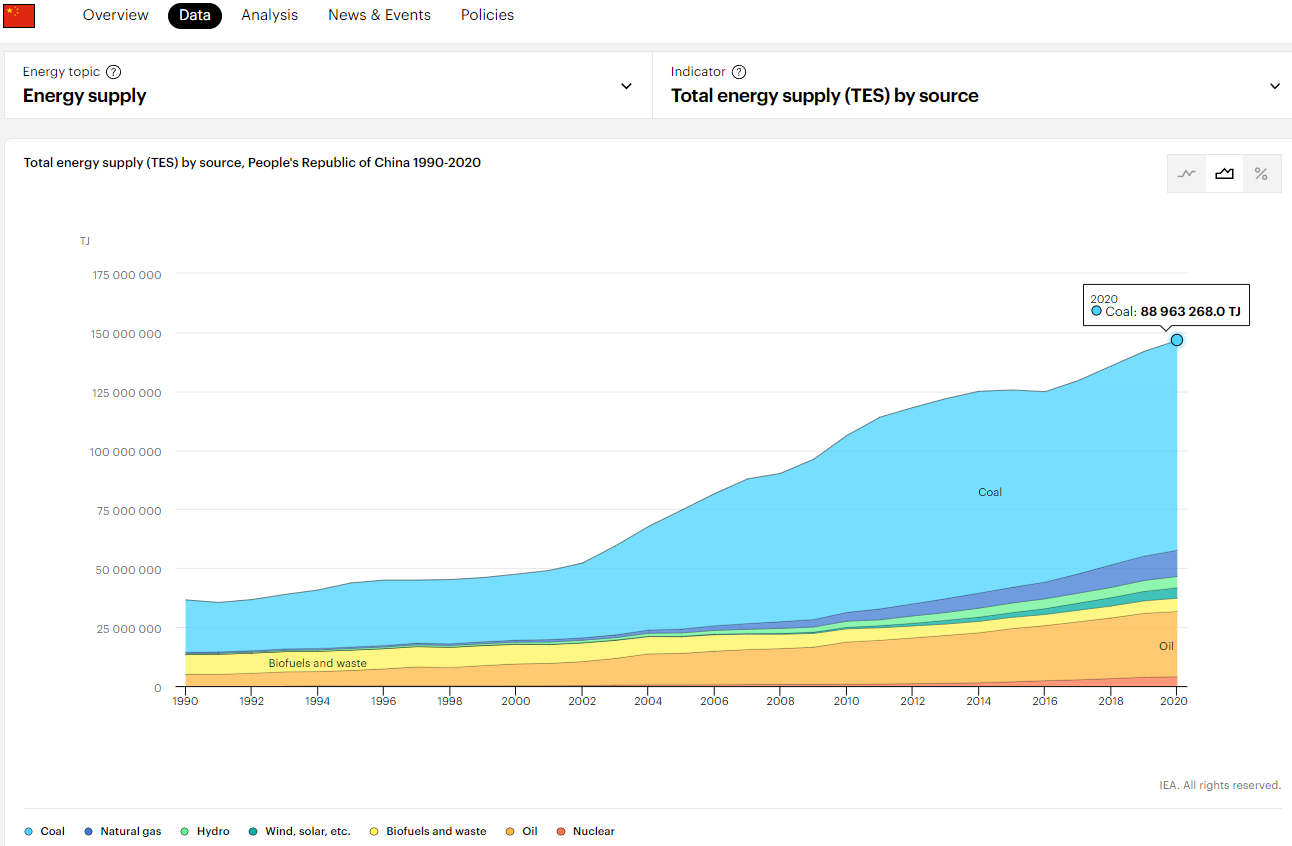Switch to line chart view icon
Screen dimensions: 1292x846
(x=1187, y=174)
